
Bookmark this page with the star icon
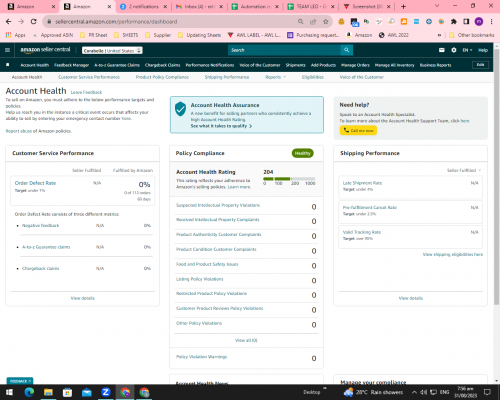(326, 22)
